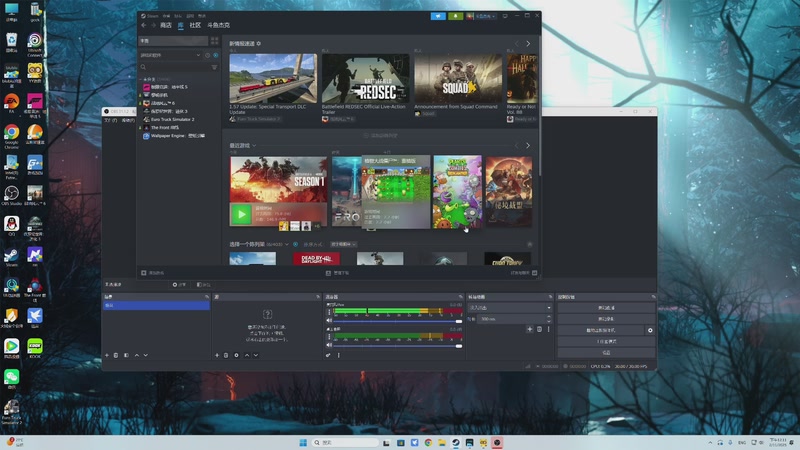
Task: Remove scene with trash icon in OBS scenes
Action: click(116, 355)
